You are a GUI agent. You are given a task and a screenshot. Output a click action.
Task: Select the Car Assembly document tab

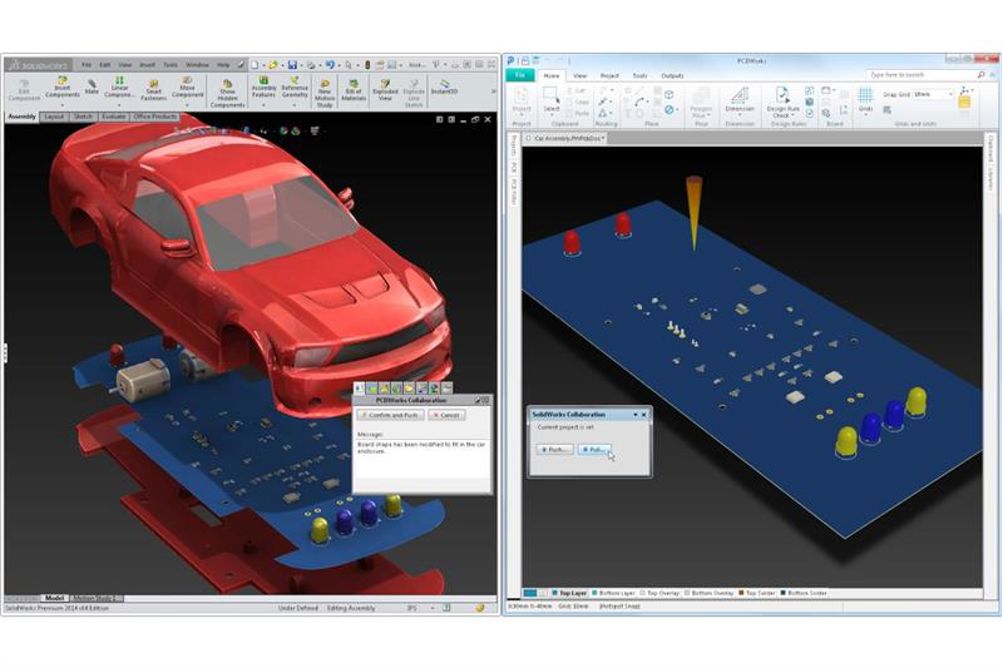[x=566, y=138]
